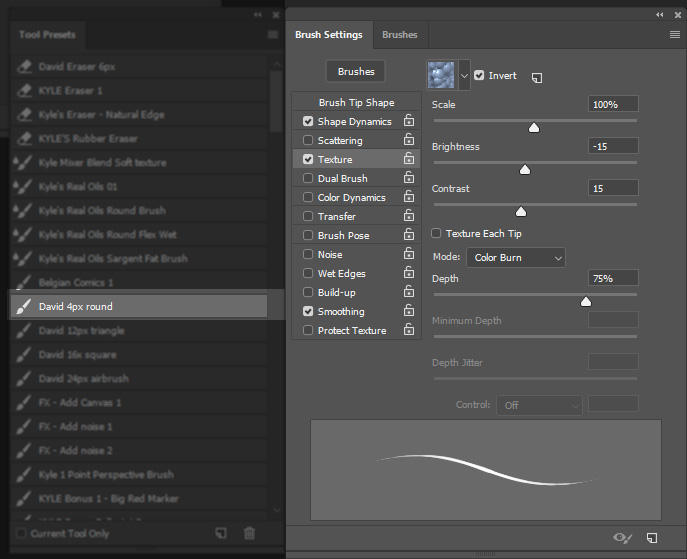Toggle the live brush tip preview icon
Screen dimensions: 687x559
[622, 538]
